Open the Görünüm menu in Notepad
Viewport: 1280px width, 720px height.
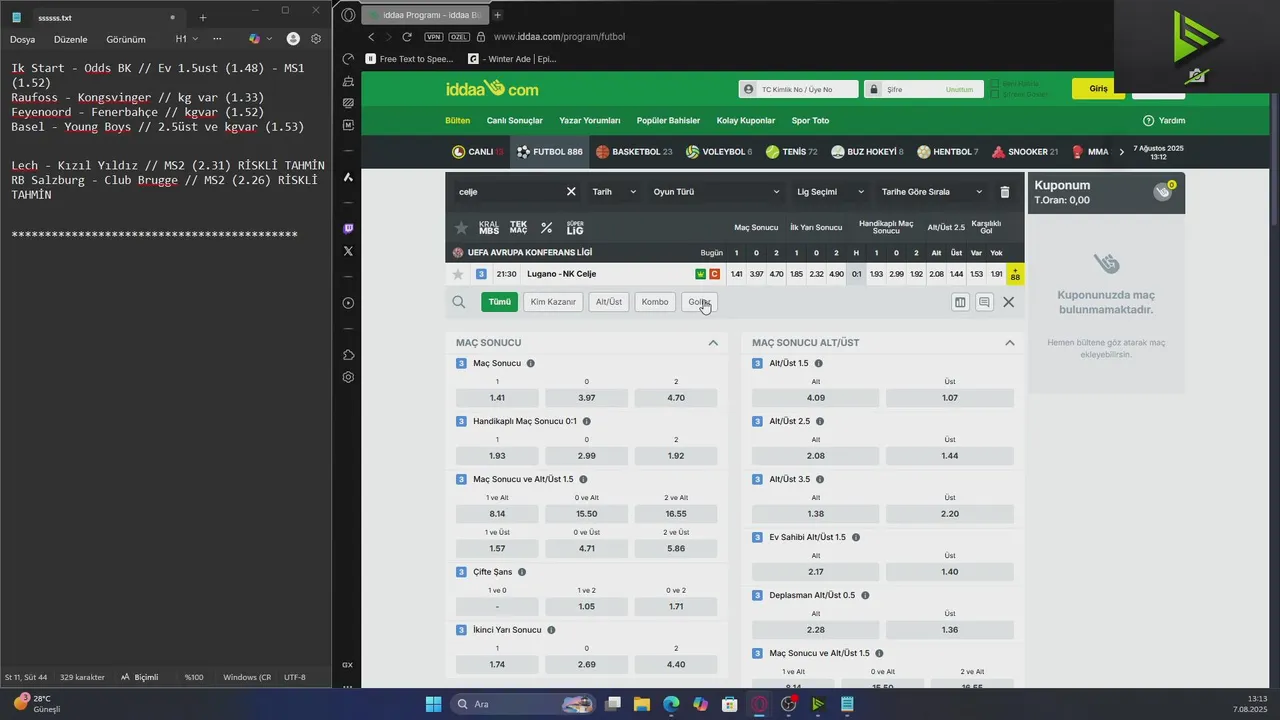(x=126, y=40)
